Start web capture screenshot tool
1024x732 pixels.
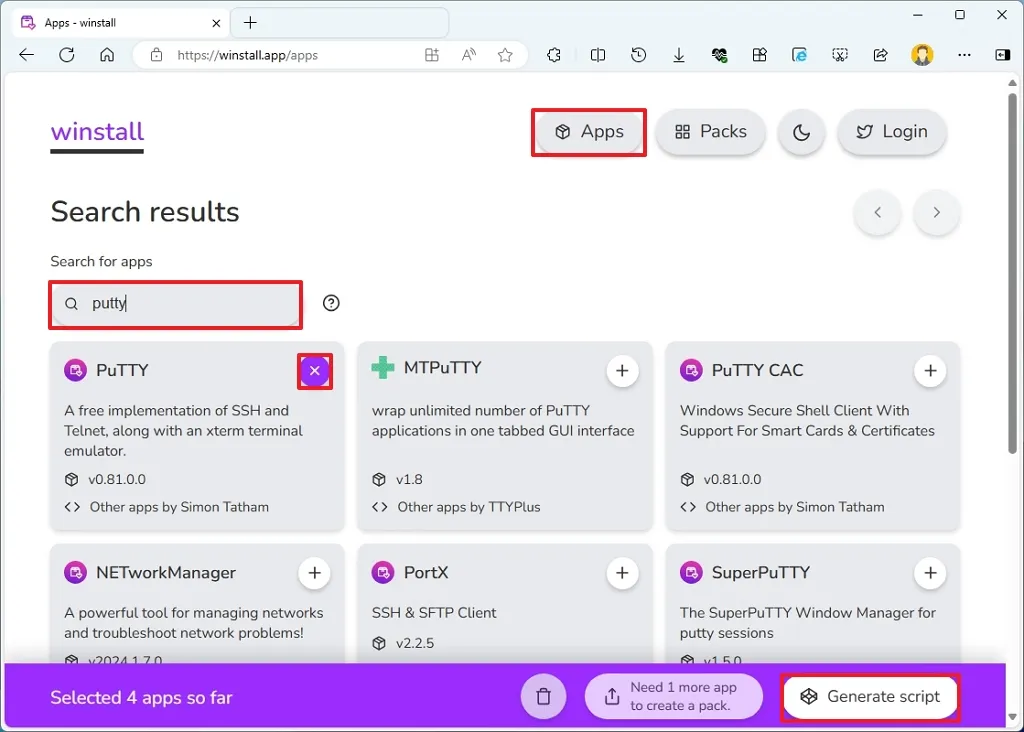[840, 56]
